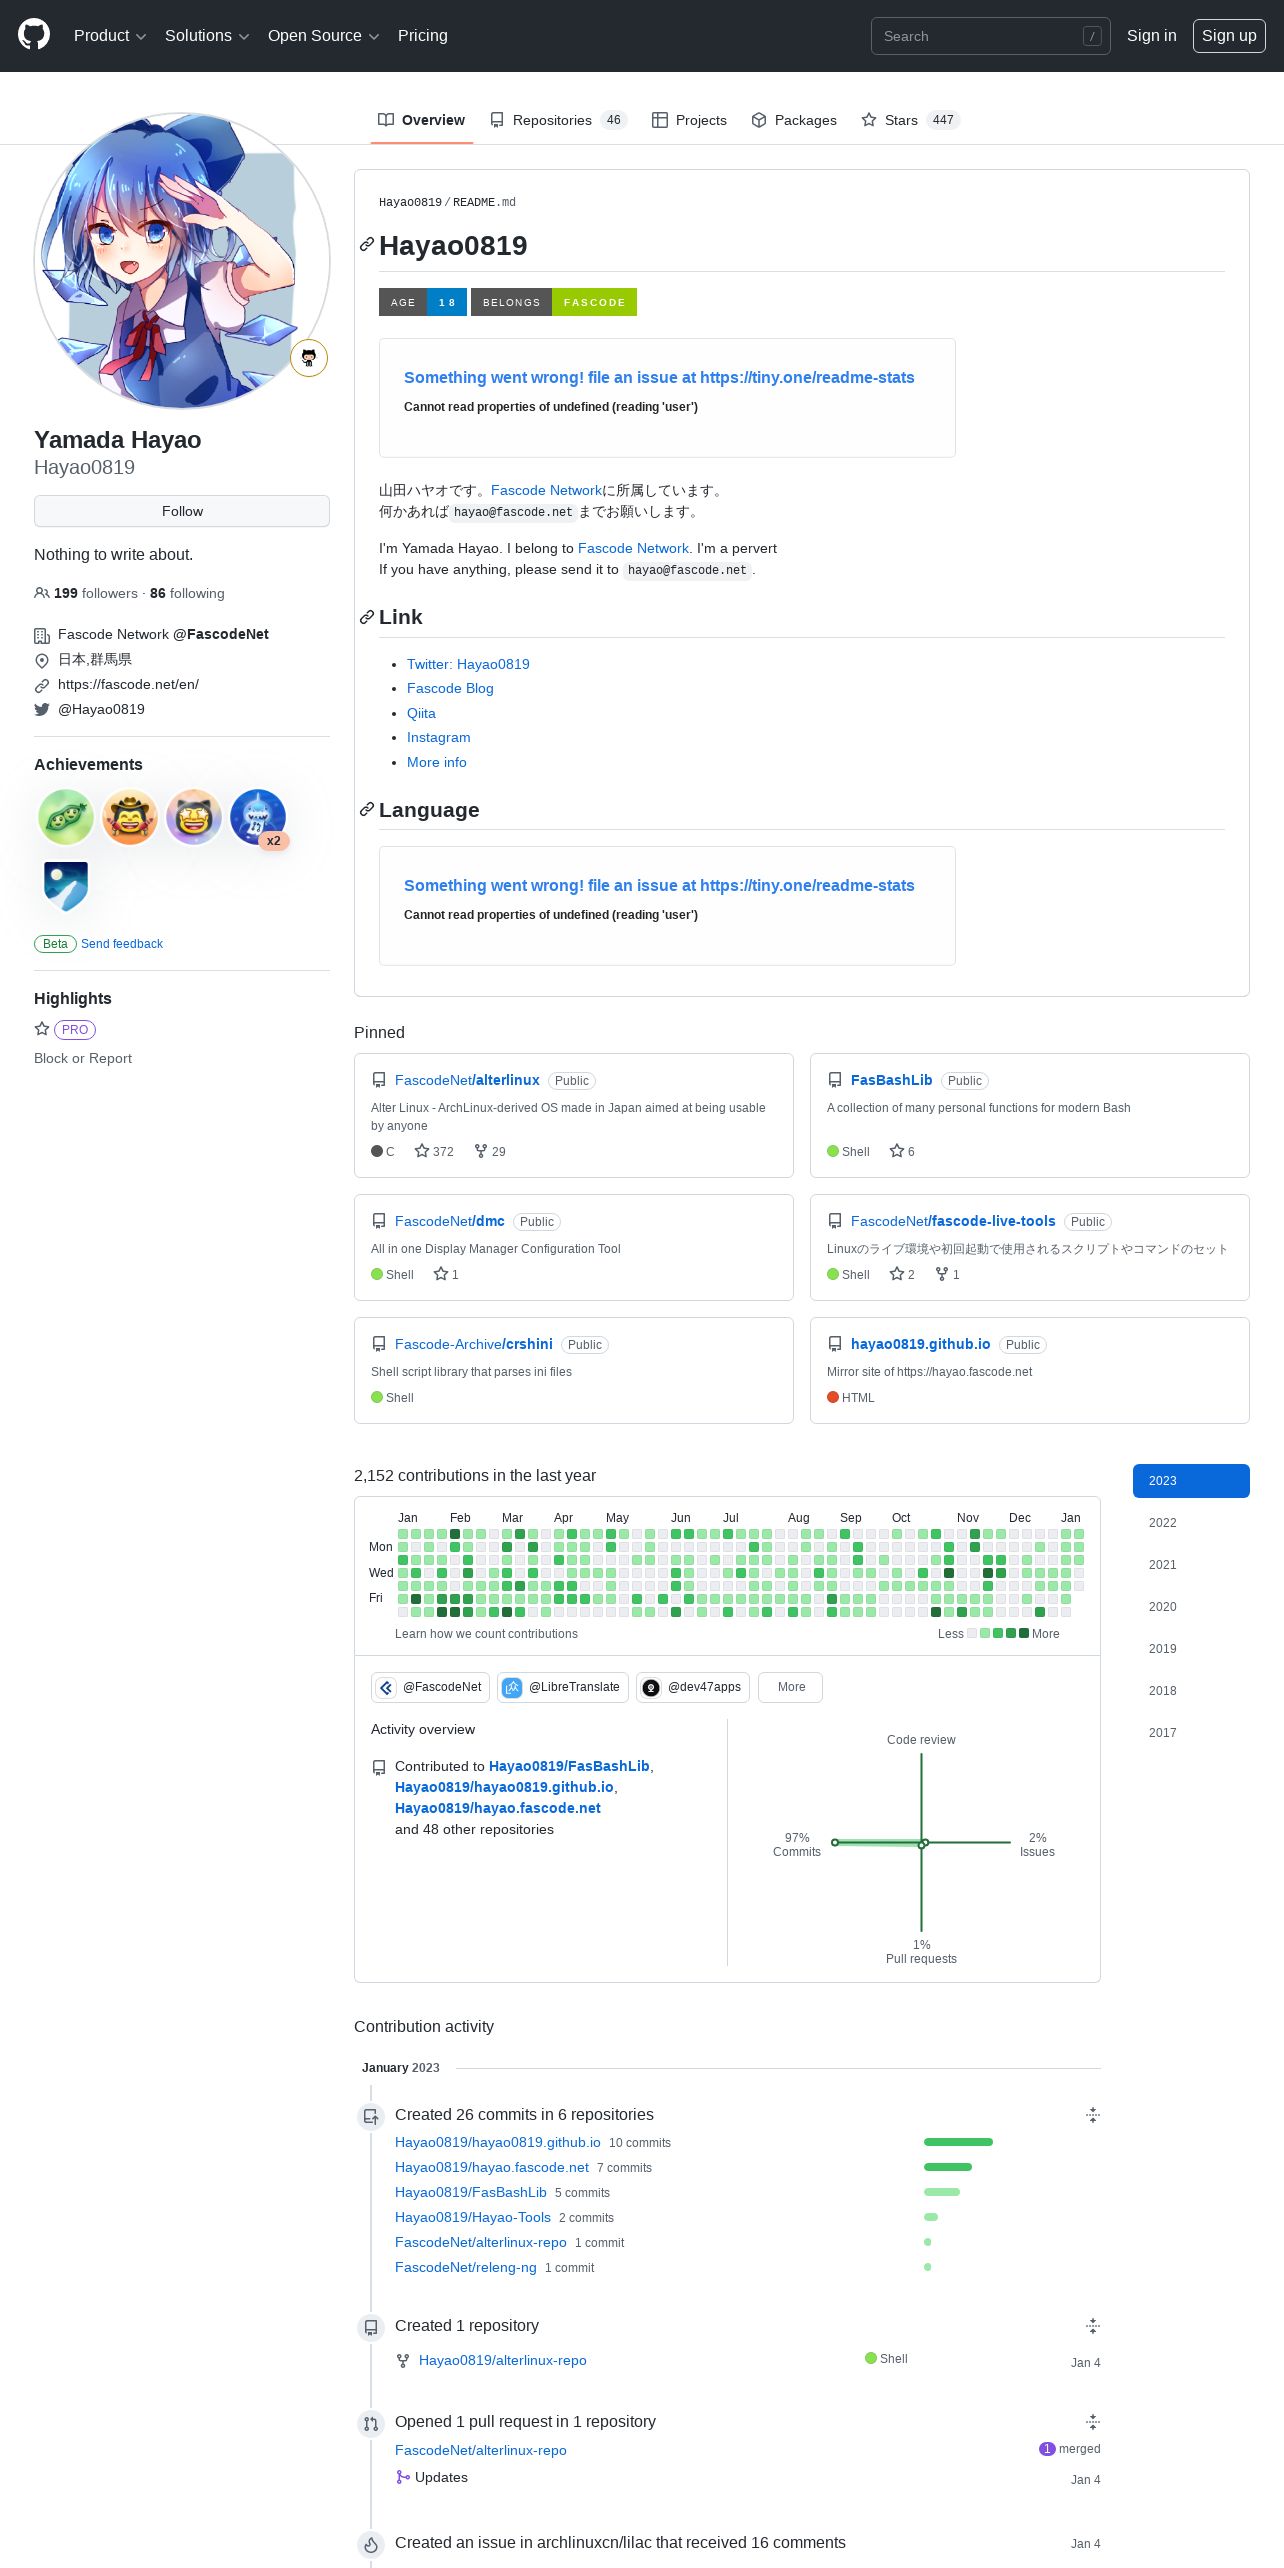Open the https://fascode.net/en/ website link

point(128,684)
